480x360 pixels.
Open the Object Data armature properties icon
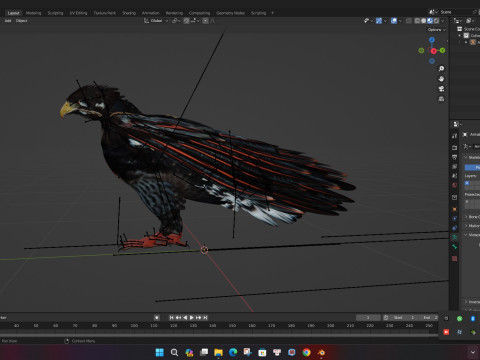455,237
